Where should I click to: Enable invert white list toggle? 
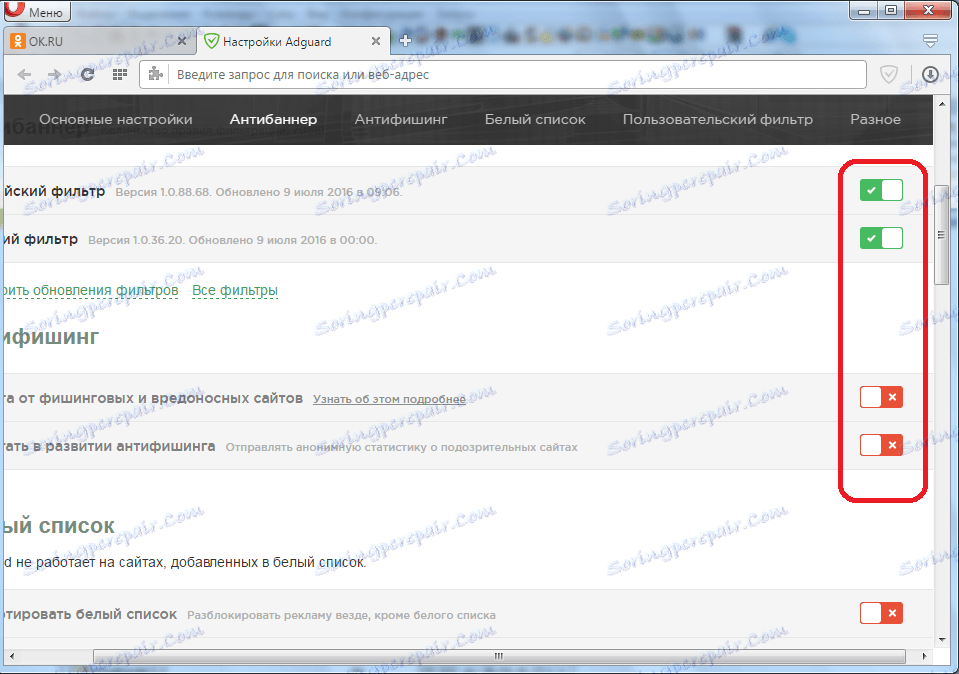pos(881,613)
